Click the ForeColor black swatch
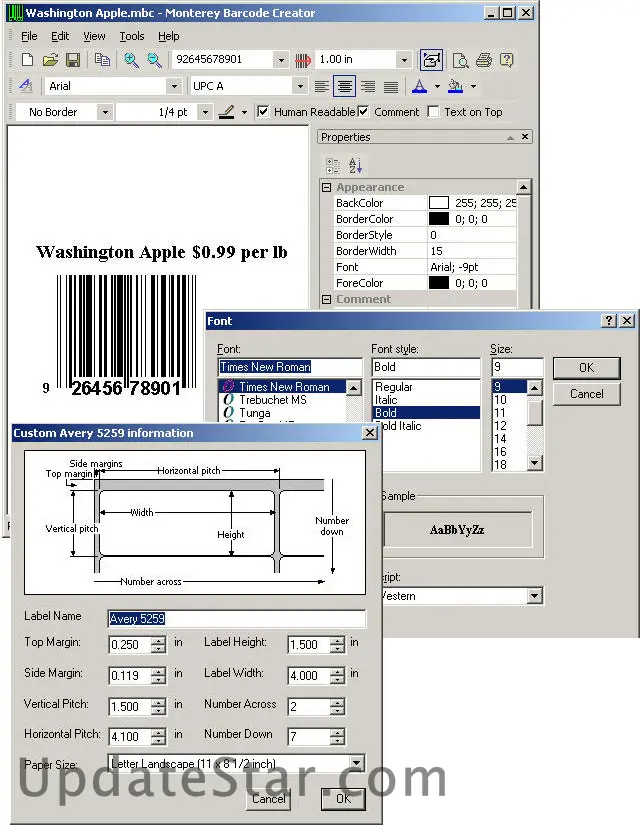 tap(438, 283)
